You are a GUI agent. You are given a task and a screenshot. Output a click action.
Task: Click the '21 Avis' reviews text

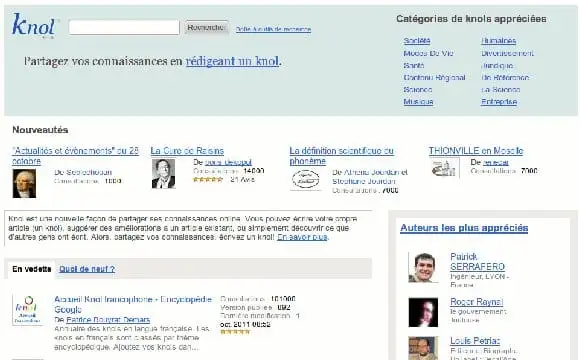pos(242,179)
